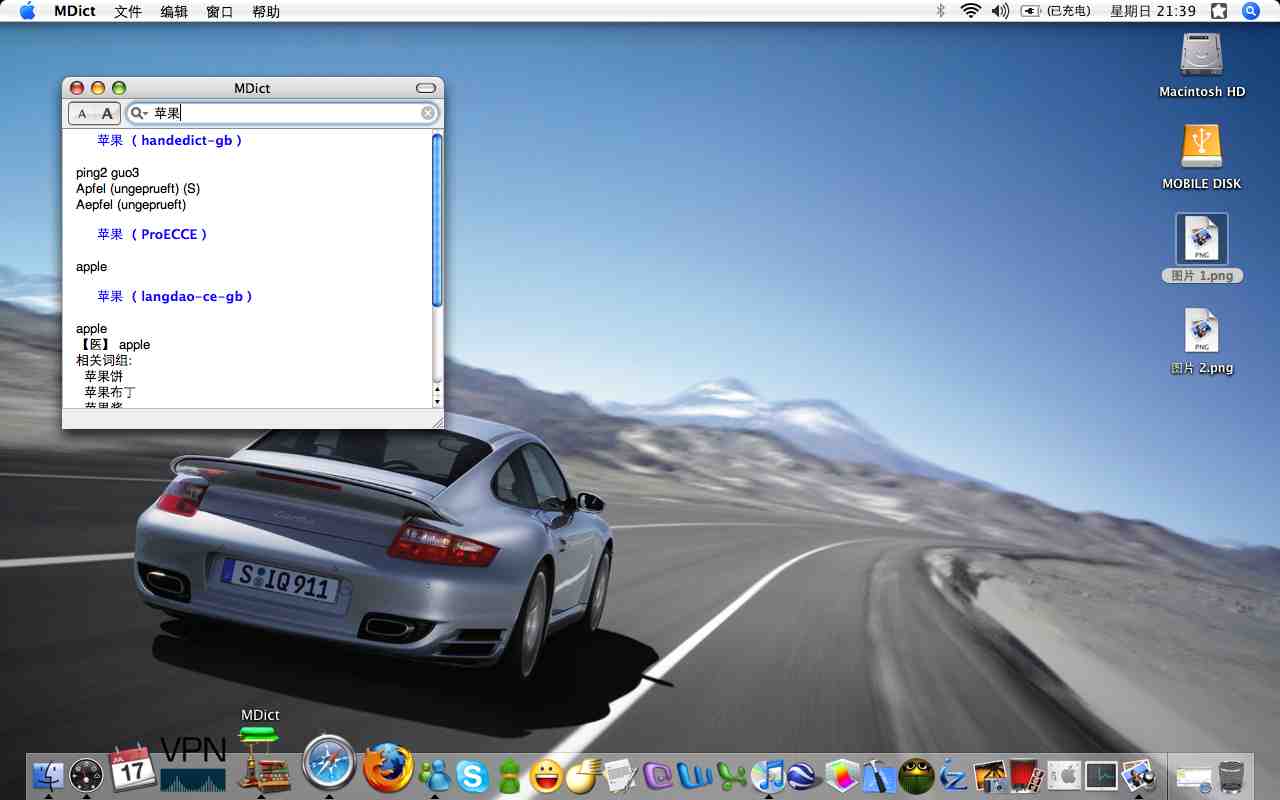The width and height of the screenshot is (1280, 800).
Task: Open the handedict-gb dictionary heading link
Action: [170, 141]
